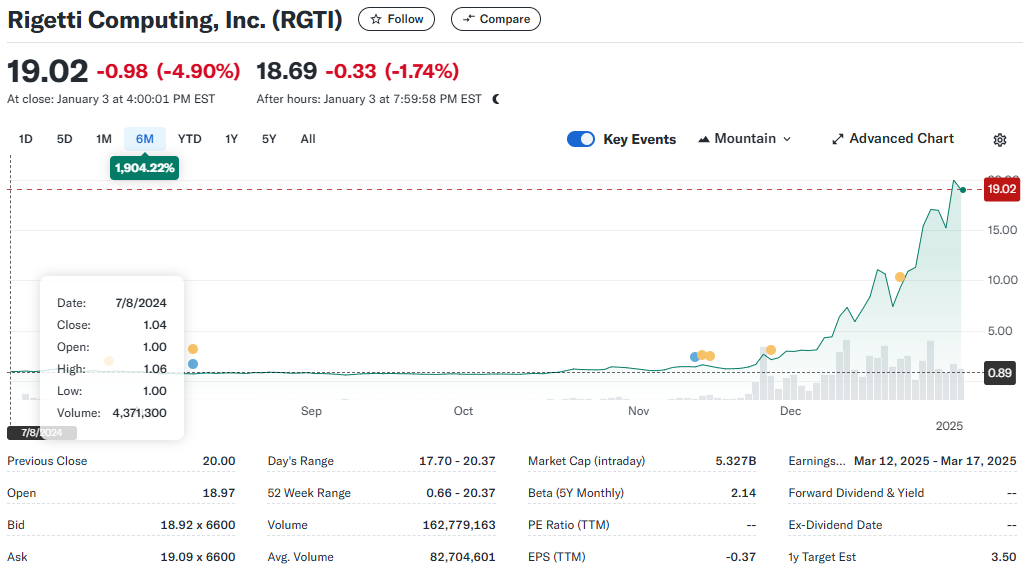
Task: Click the Compare button
Action: pos(495,19)
